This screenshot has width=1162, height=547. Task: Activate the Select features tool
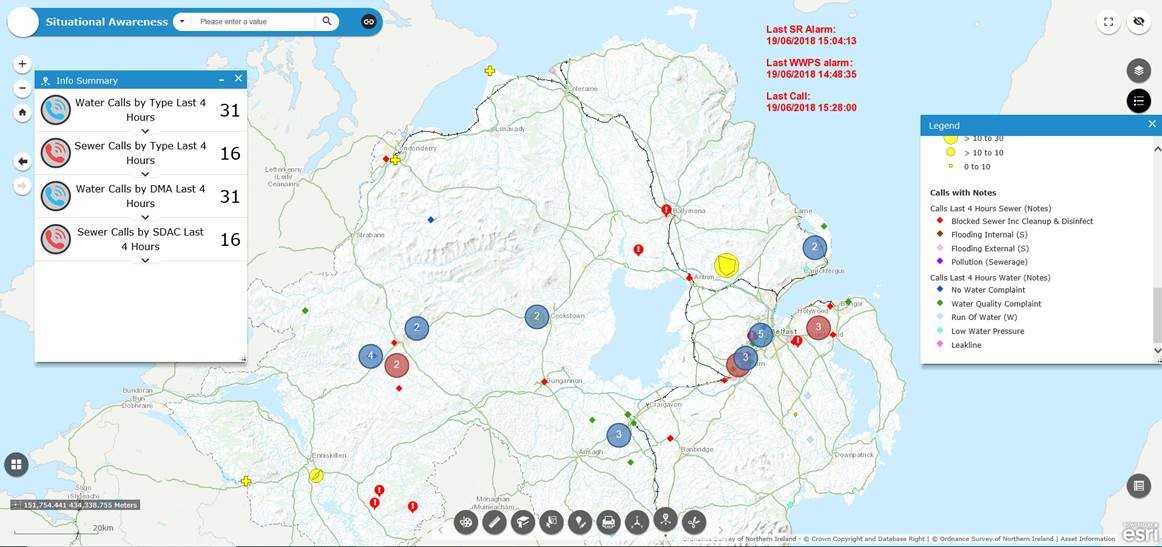click(551, 522)
